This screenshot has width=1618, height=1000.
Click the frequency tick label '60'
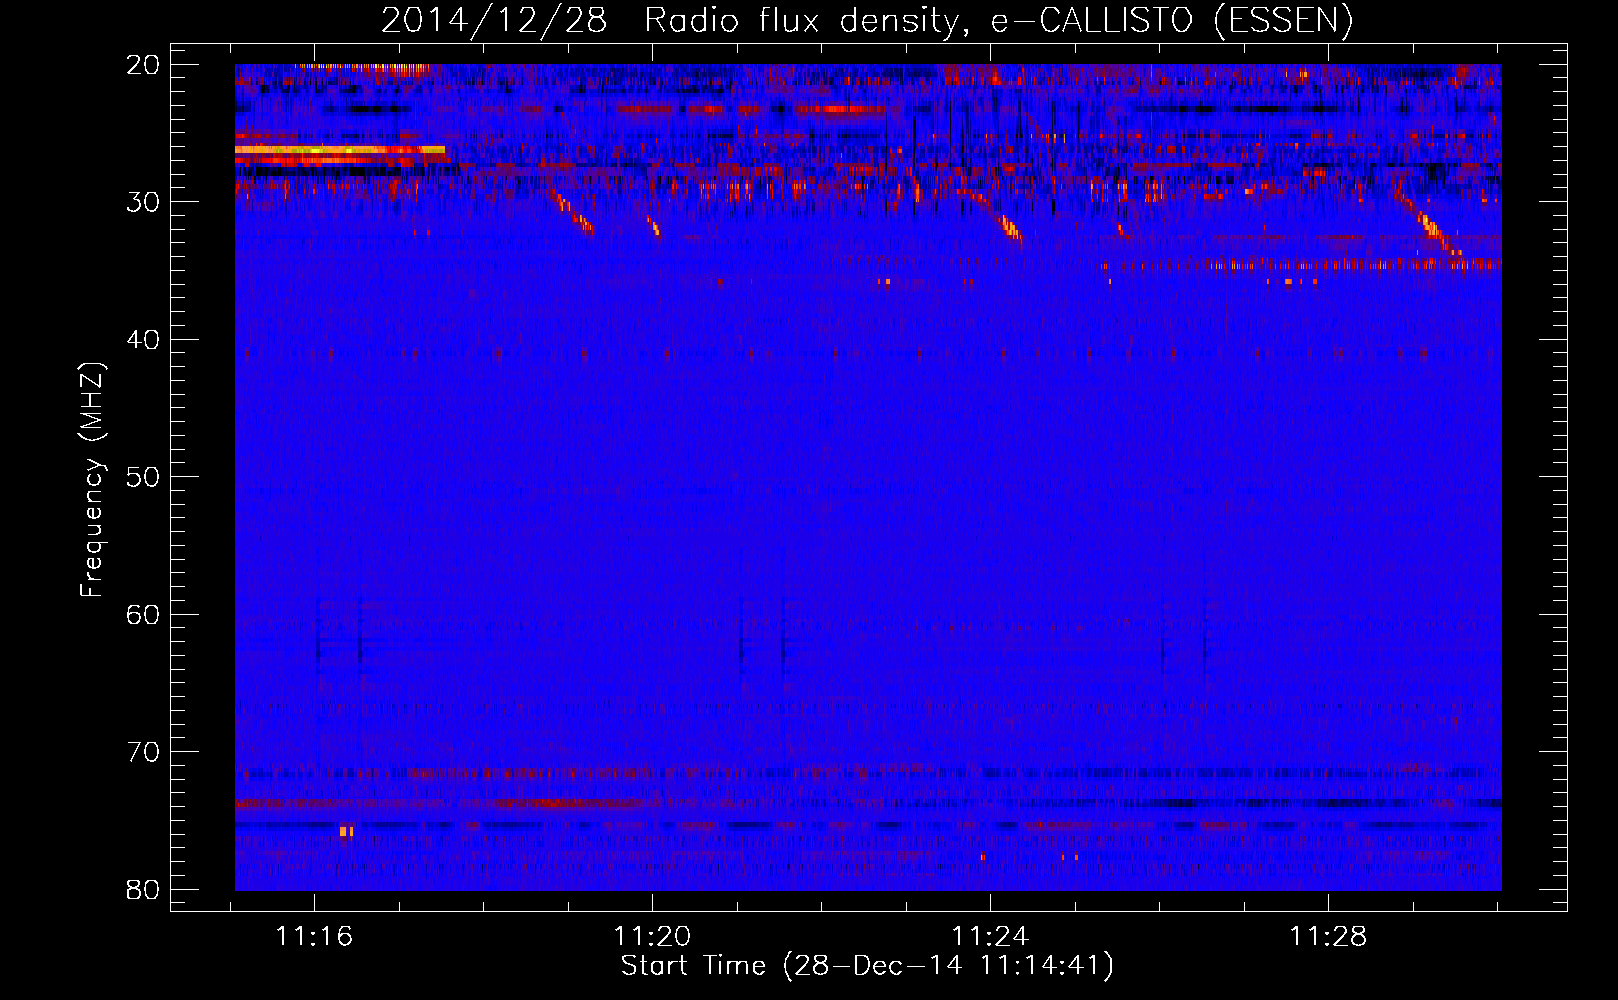click(x=143, y=614)
